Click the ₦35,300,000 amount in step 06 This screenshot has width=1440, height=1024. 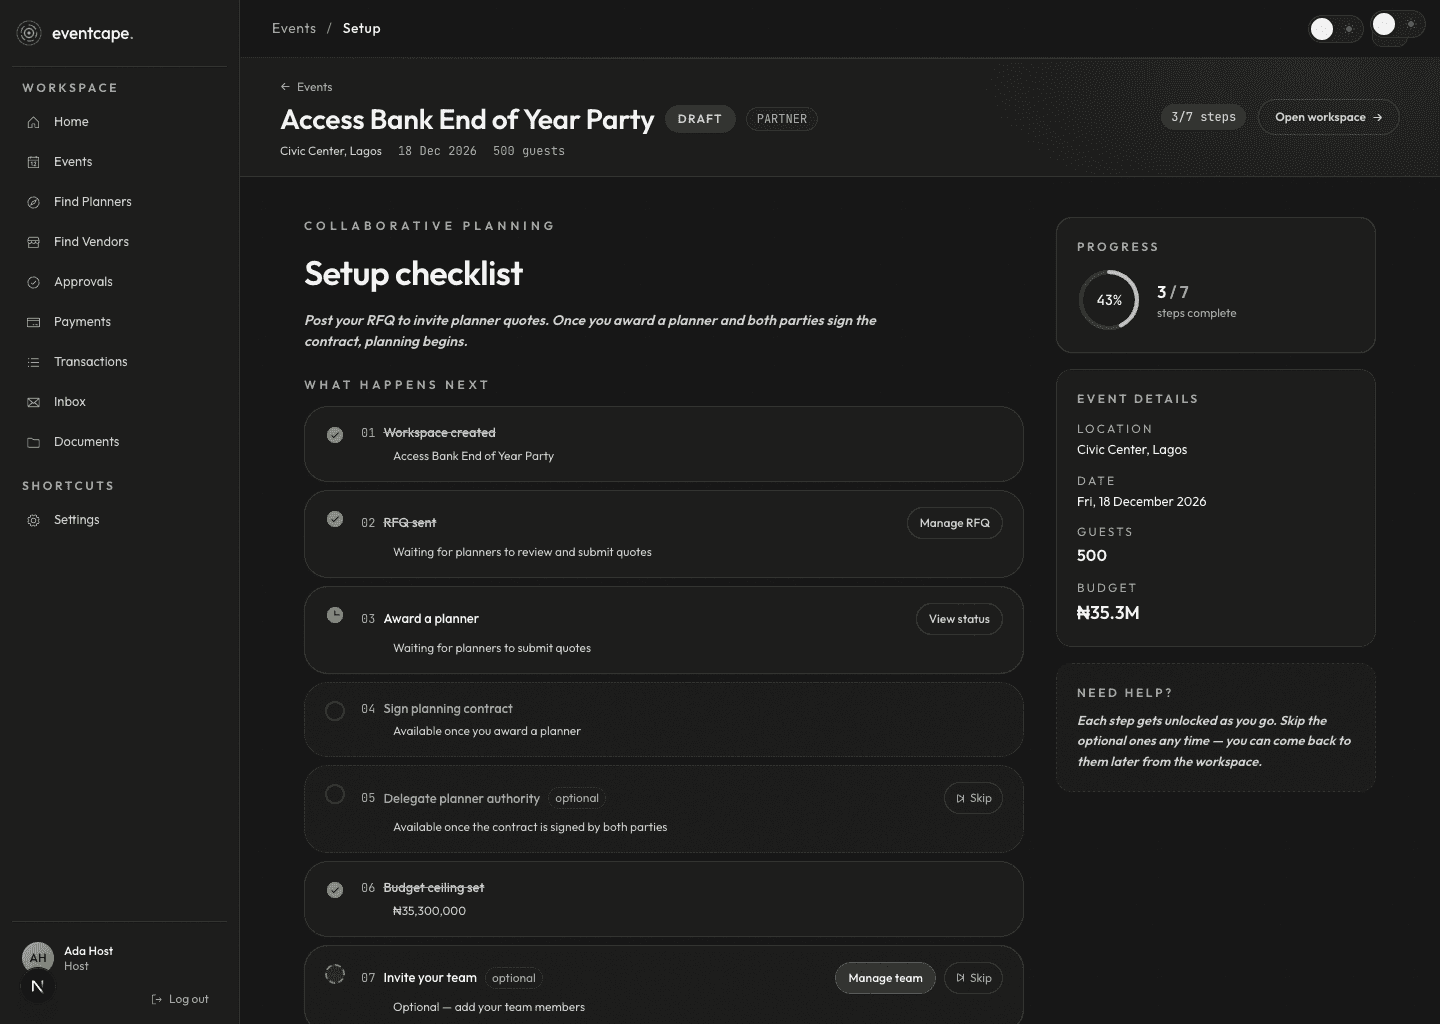tap(429, 911)
